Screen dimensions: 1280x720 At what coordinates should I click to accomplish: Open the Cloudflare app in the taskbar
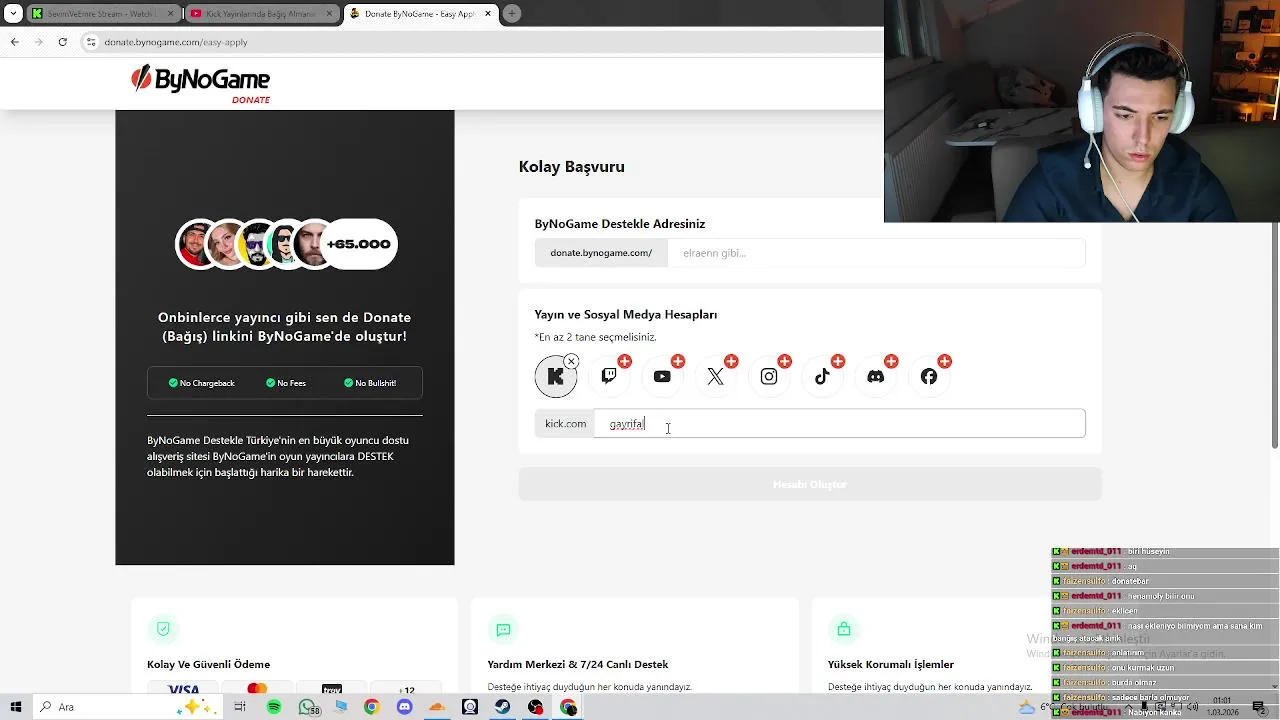pos(437,707)
